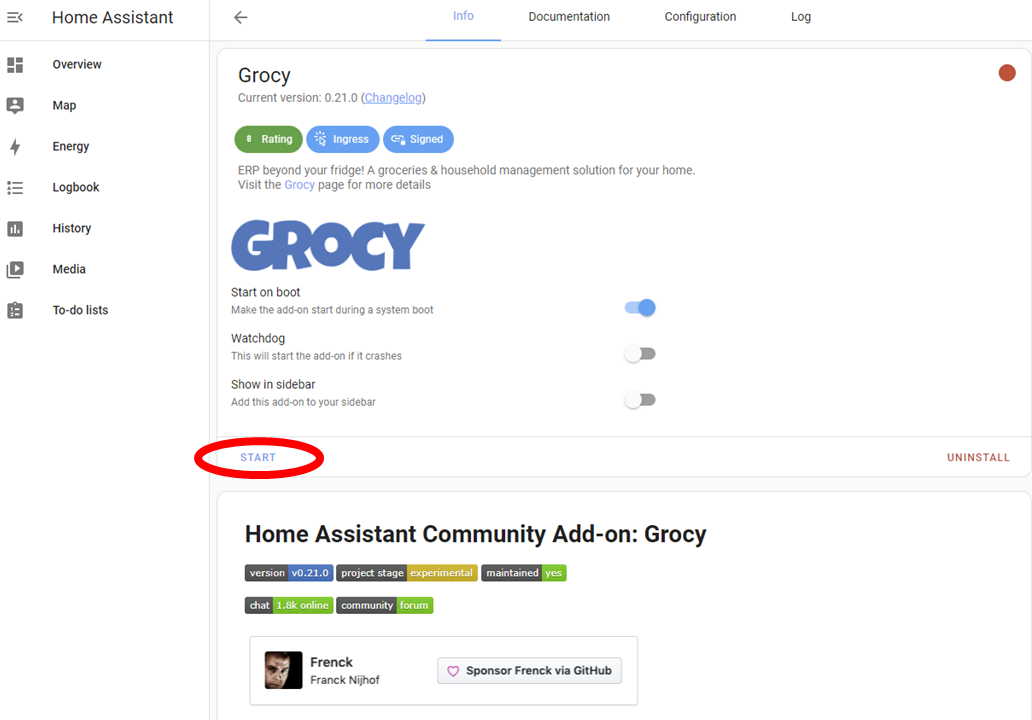This screenshot has height=720, width=1032.
Task: Switch to the Configuration tab
Action: pyautogui.click(x=700, y=16)
